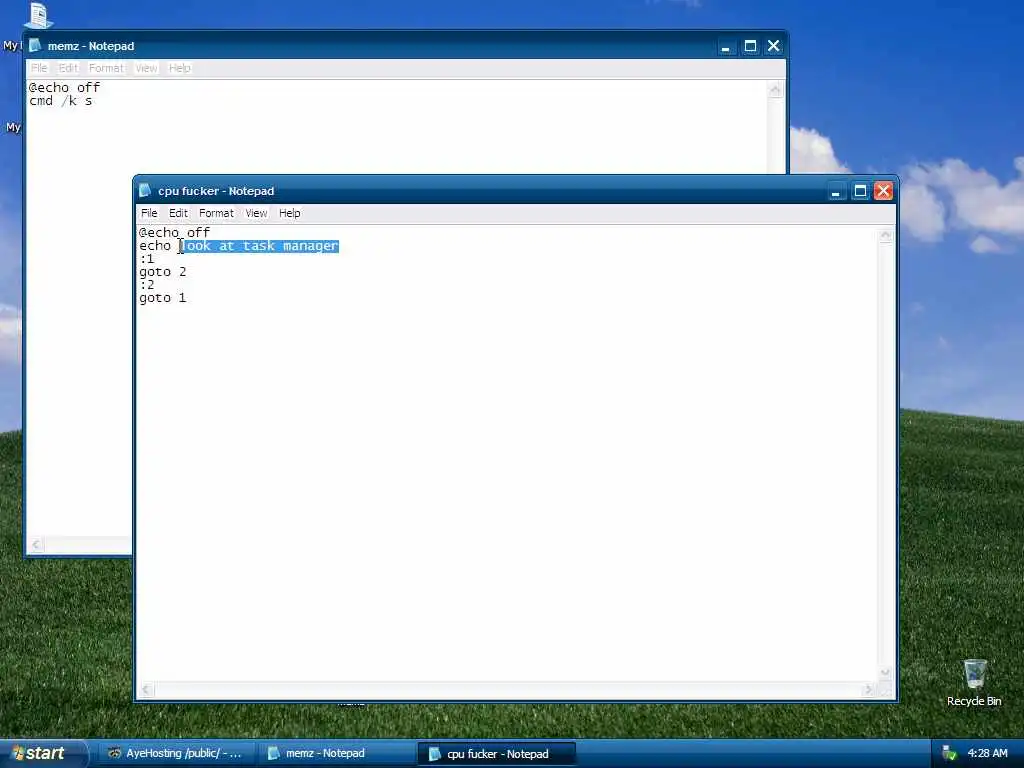Open Format menu in memz Notepad window
Viewport: 1024px width, 768px height.
[106, 68]
